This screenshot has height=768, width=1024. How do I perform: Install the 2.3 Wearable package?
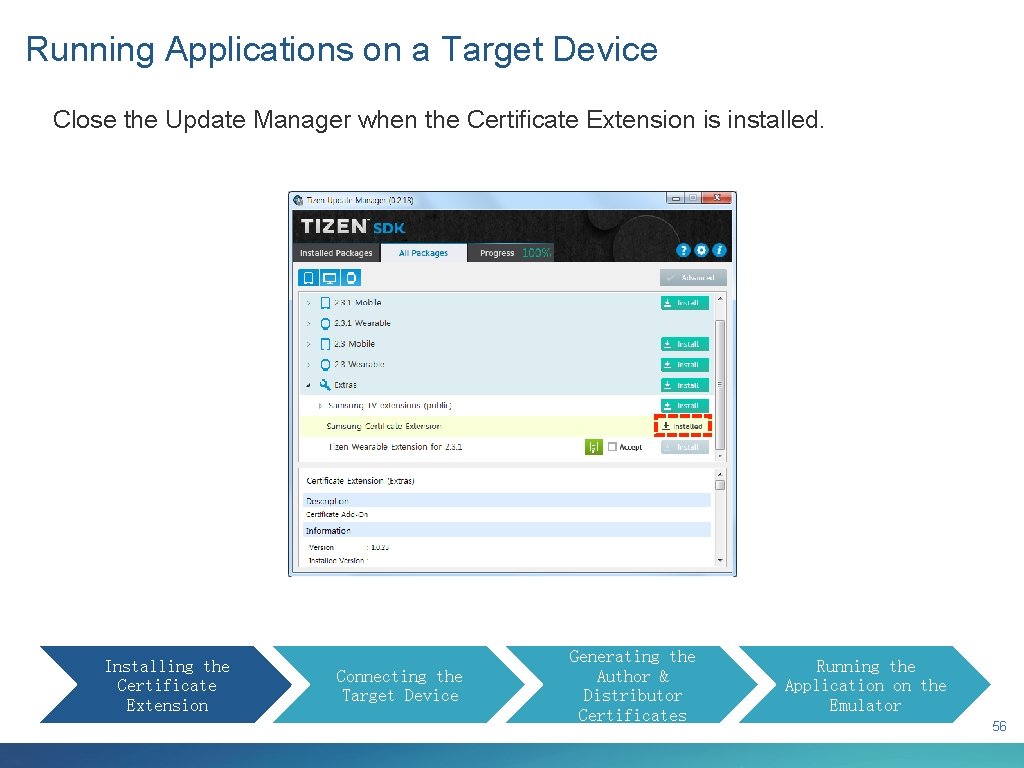pyautogui.click(x=684, y=364)
